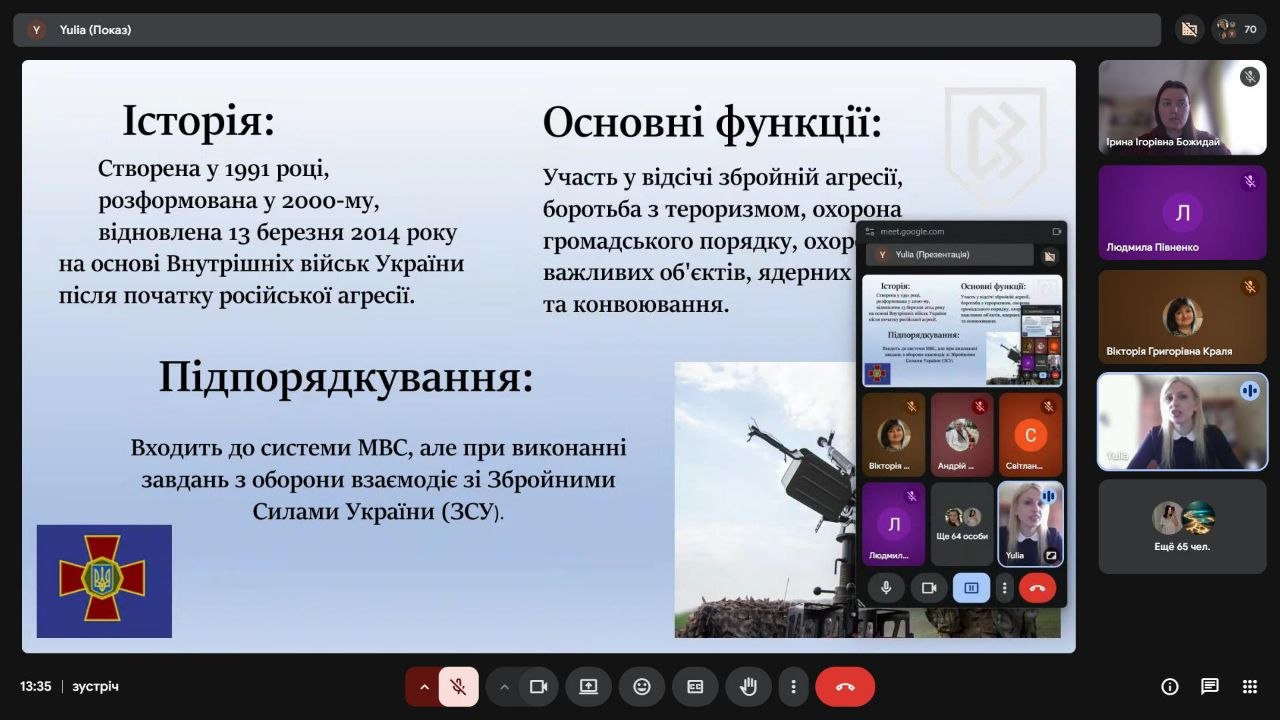Show the participants list with count 70
The width and height of the screenshot is (1280, 720).
pos(1238,29)
